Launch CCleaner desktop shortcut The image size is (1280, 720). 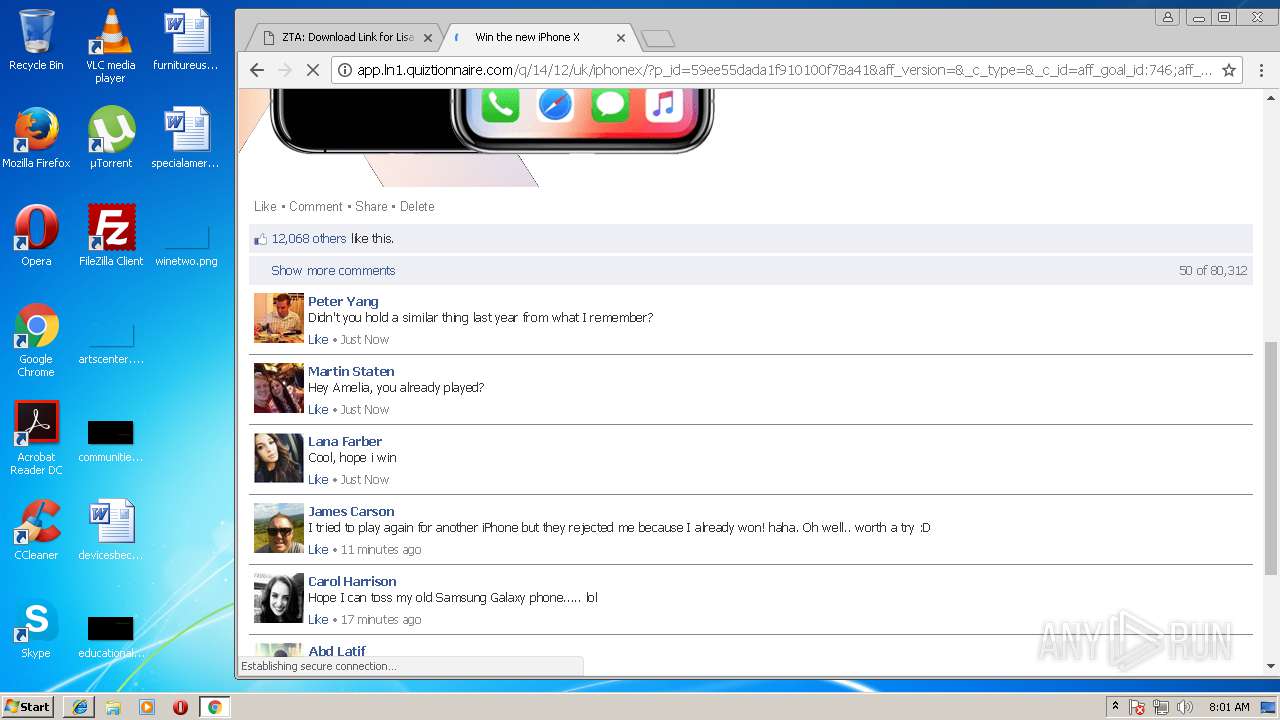(x=36, y=530)
